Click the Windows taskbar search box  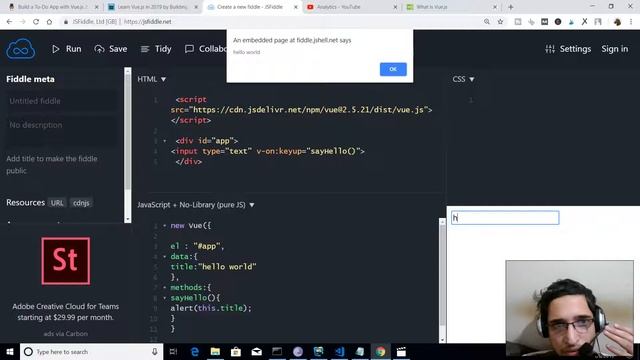click(x=91, y=352)
